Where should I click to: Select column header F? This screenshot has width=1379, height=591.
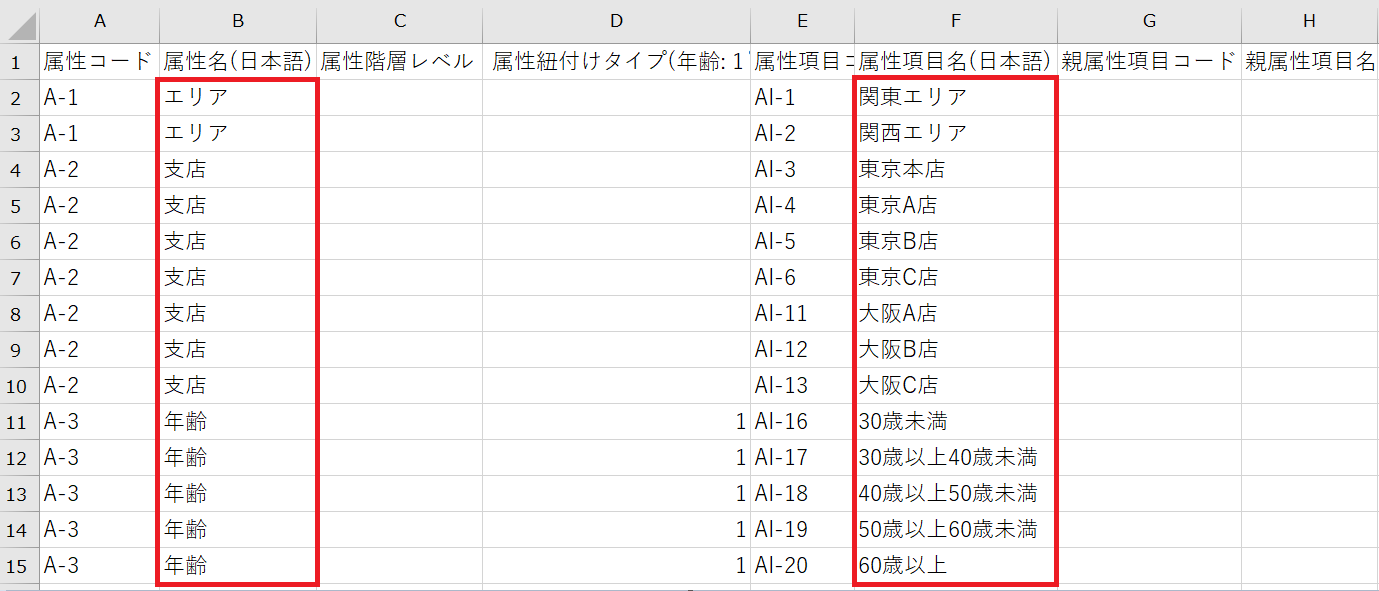click(x=955, y=20)
